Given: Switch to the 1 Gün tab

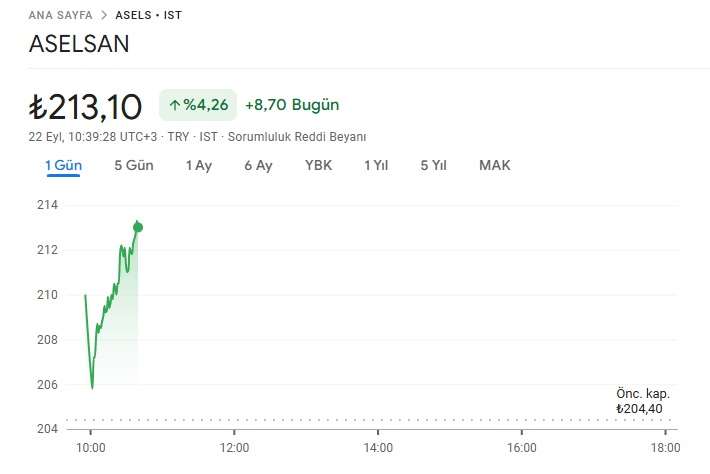Looking at the screenshot, I should pyautogui.click(x=63, y=165).
